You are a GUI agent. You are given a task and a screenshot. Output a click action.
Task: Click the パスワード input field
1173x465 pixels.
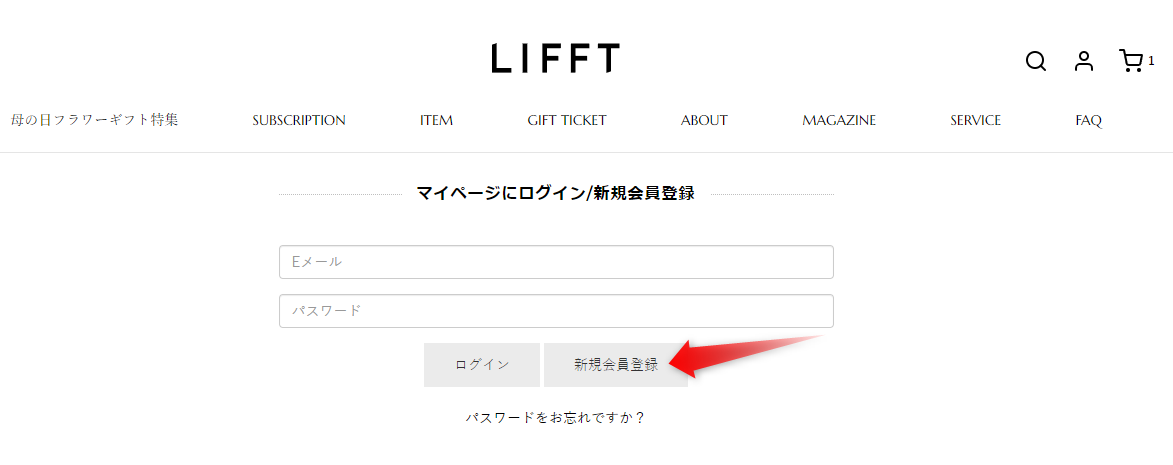pos(556,311)
